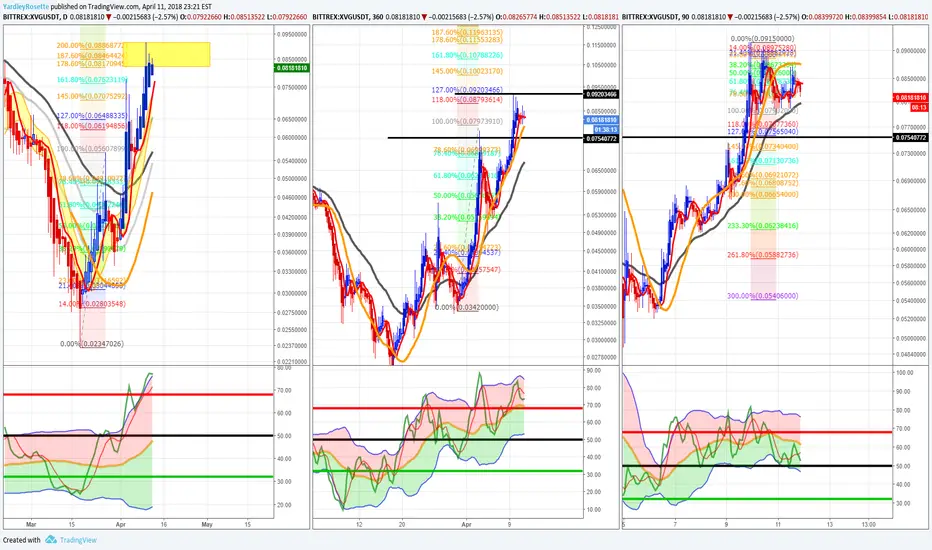Click the 118.00%(0.08793614) Fibonacci label

tap(467, 100)
